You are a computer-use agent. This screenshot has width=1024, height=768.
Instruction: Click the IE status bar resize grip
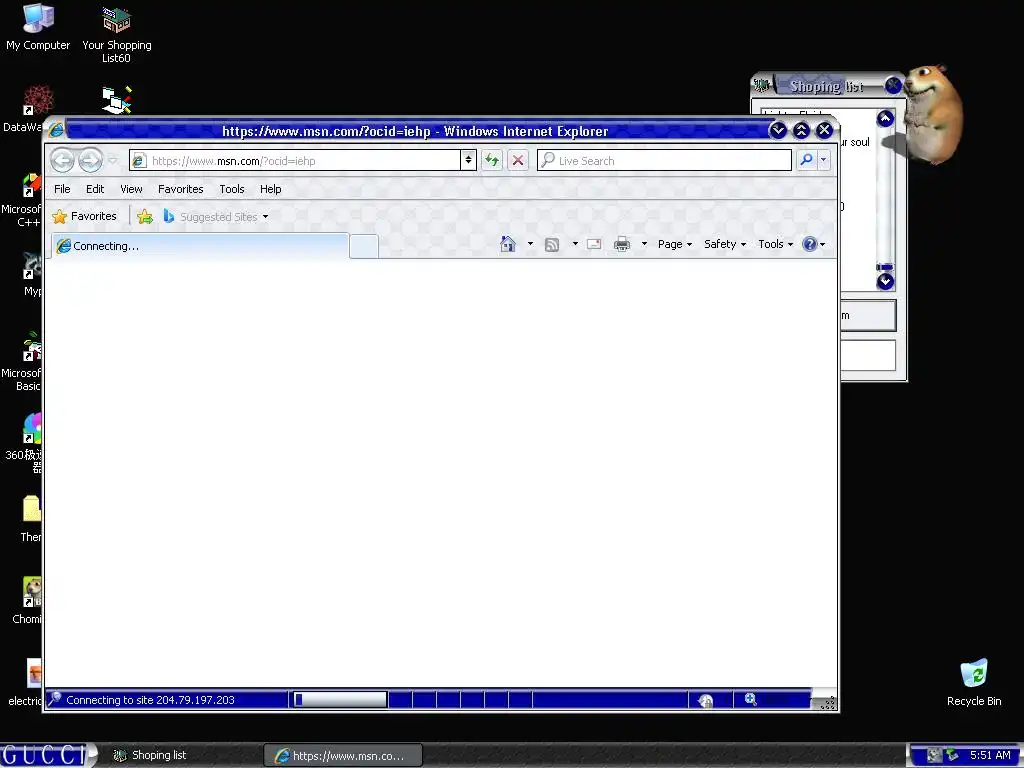pos(827,702)
